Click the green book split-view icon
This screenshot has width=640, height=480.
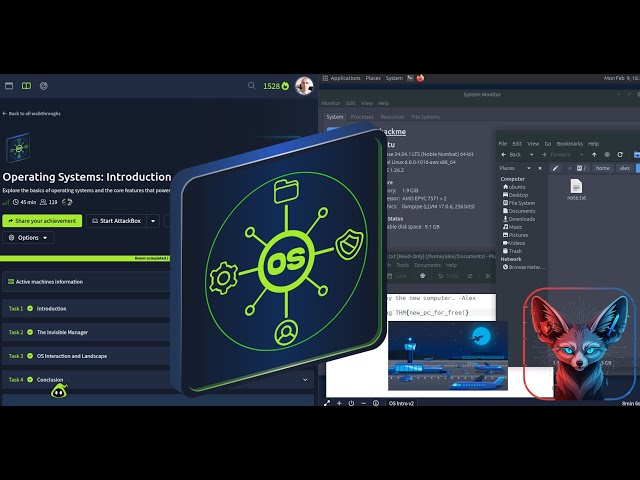click(26, 86)
